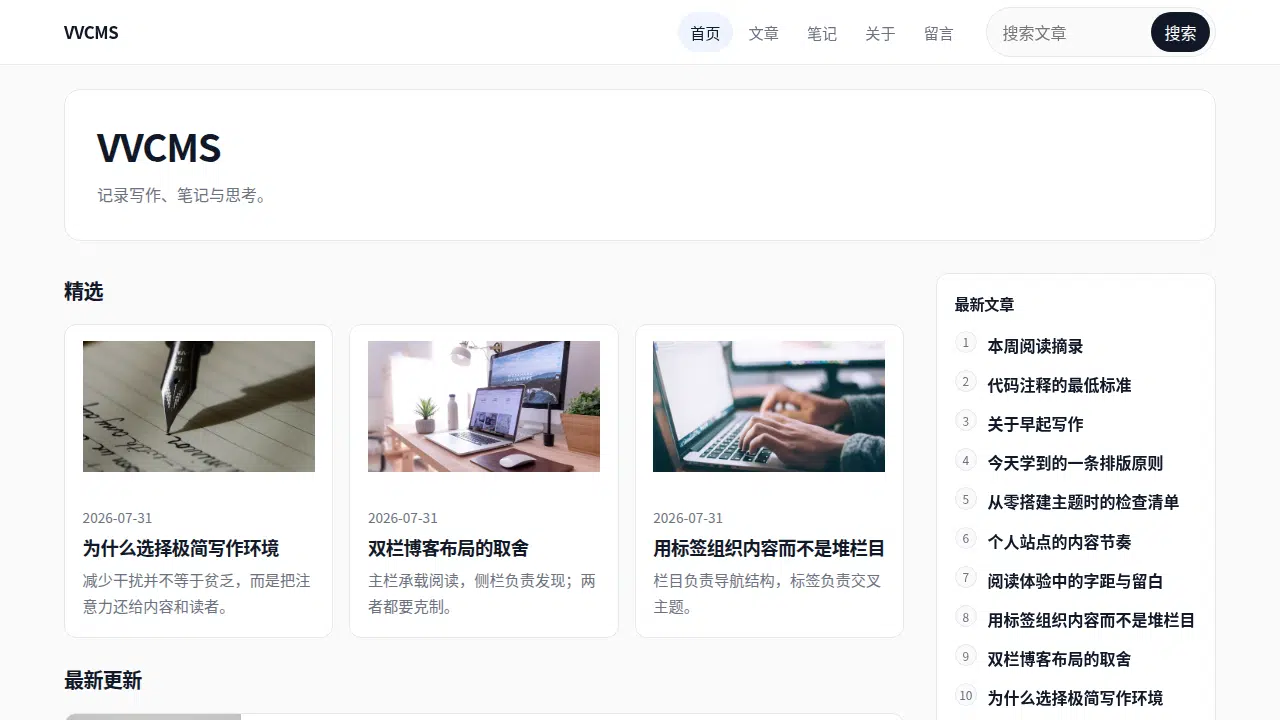
Task: Click the 精选 section heading
Action: [84, 291]
